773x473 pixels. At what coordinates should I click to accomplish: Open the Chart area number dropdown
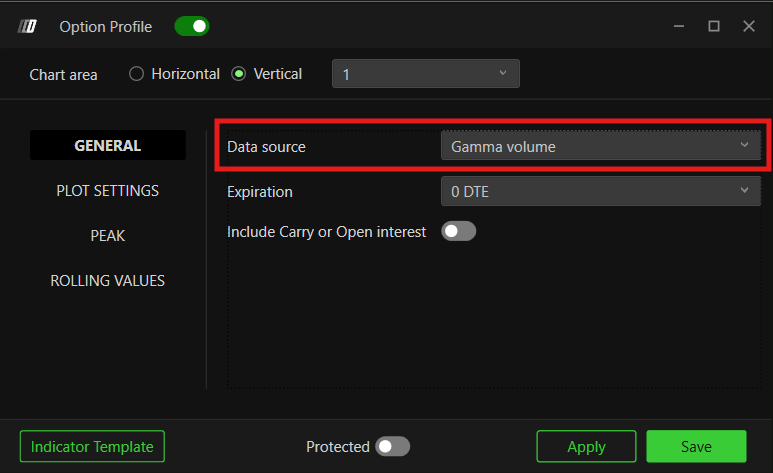[426, 74]
